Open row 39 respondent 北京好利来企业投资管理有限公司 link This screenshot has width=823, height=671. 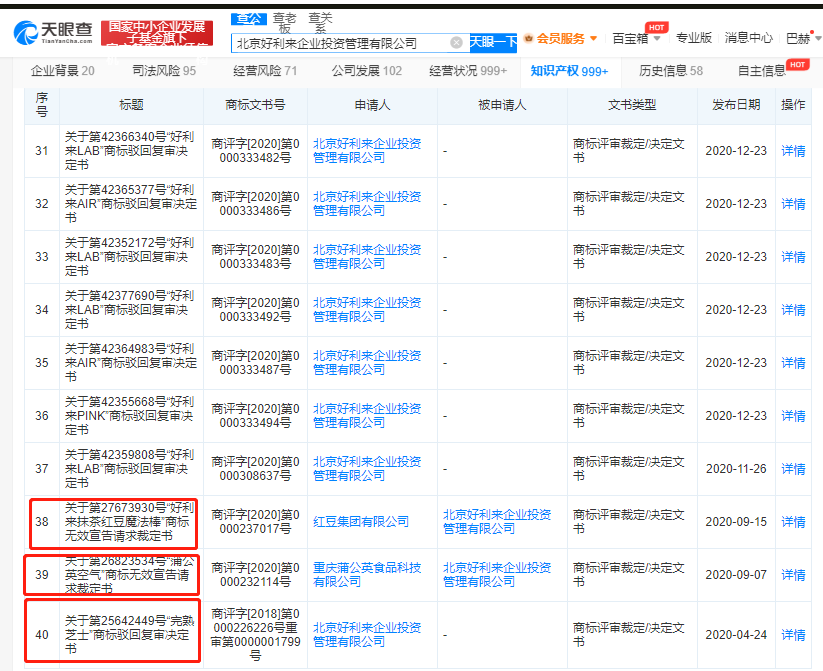(x=497, y=575)
